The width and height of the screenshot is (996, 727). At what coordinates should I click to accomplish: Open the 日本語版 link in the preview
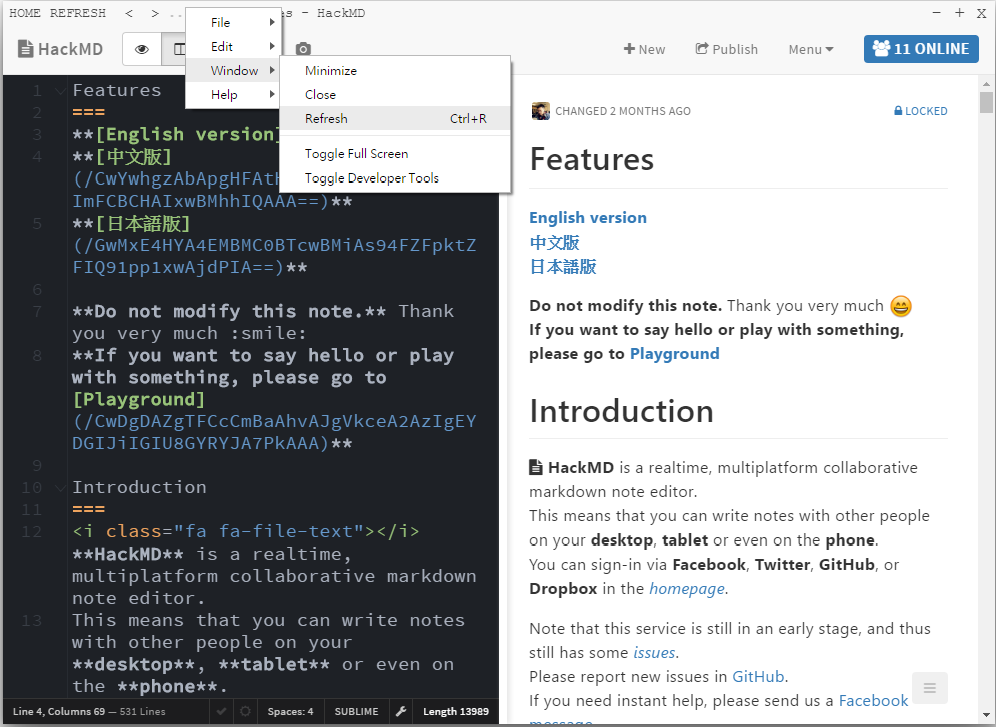562,266
